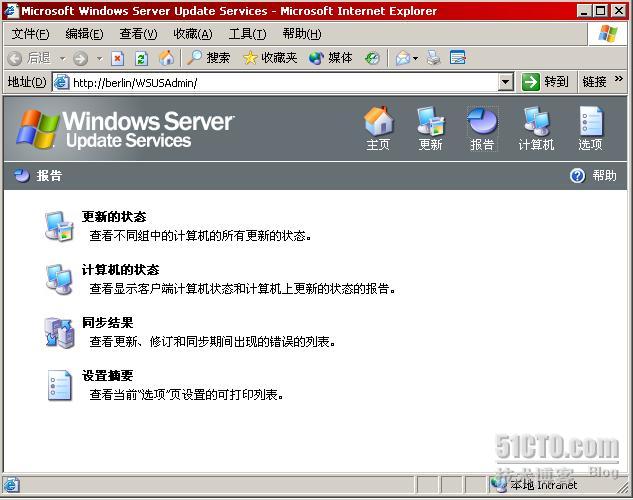
Task: Expand the 链接 links bar chevron
Action: (618, 79)
